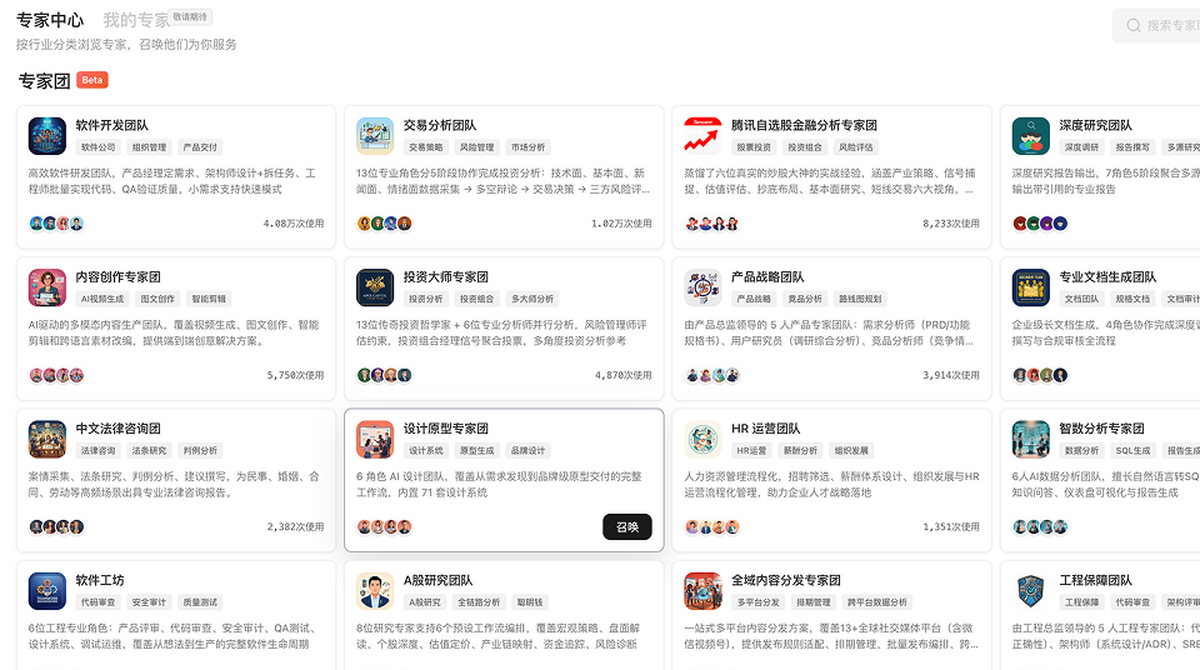Click member avatars of 设计原型专家团 card

click(x=384, y=527)
